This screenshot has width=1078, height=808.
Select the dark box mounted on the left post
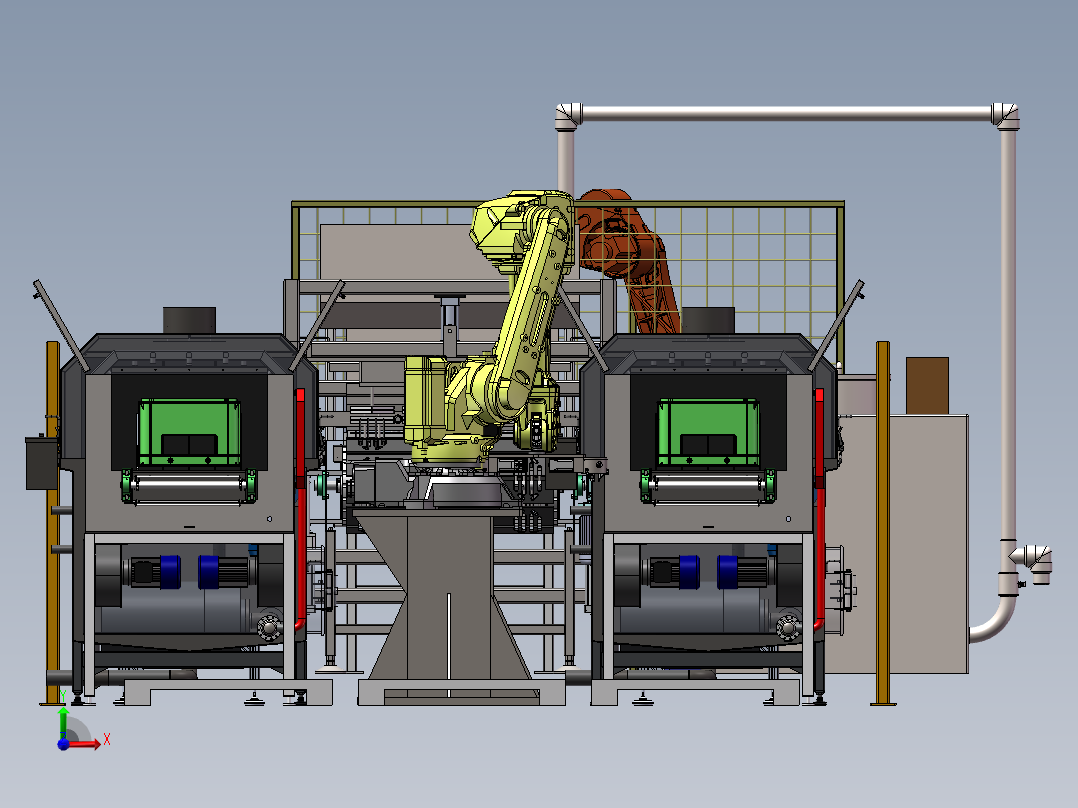[x=42, y=463]
